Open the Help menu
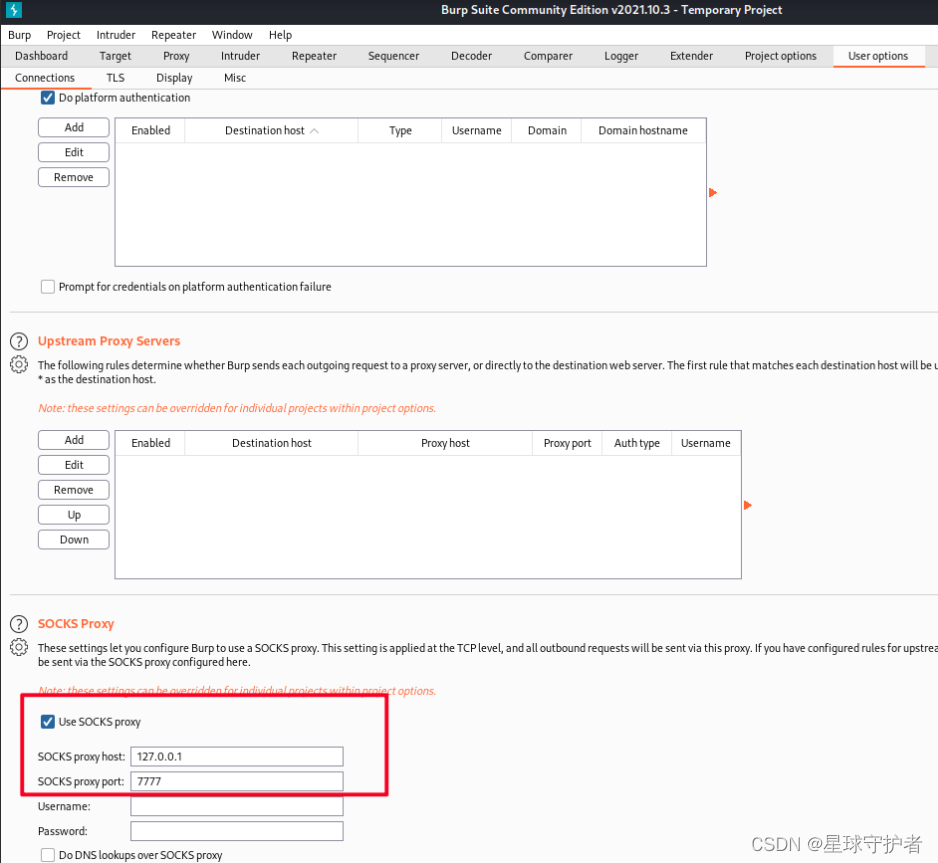The width and height of the screenshot is (938, 863). click(x=280, y=35)
